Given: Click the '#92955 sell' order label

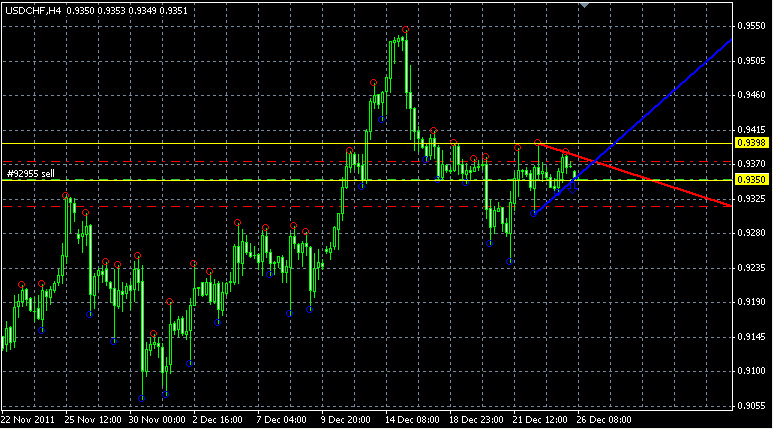Looking at the screenshot, I should 31,174.
